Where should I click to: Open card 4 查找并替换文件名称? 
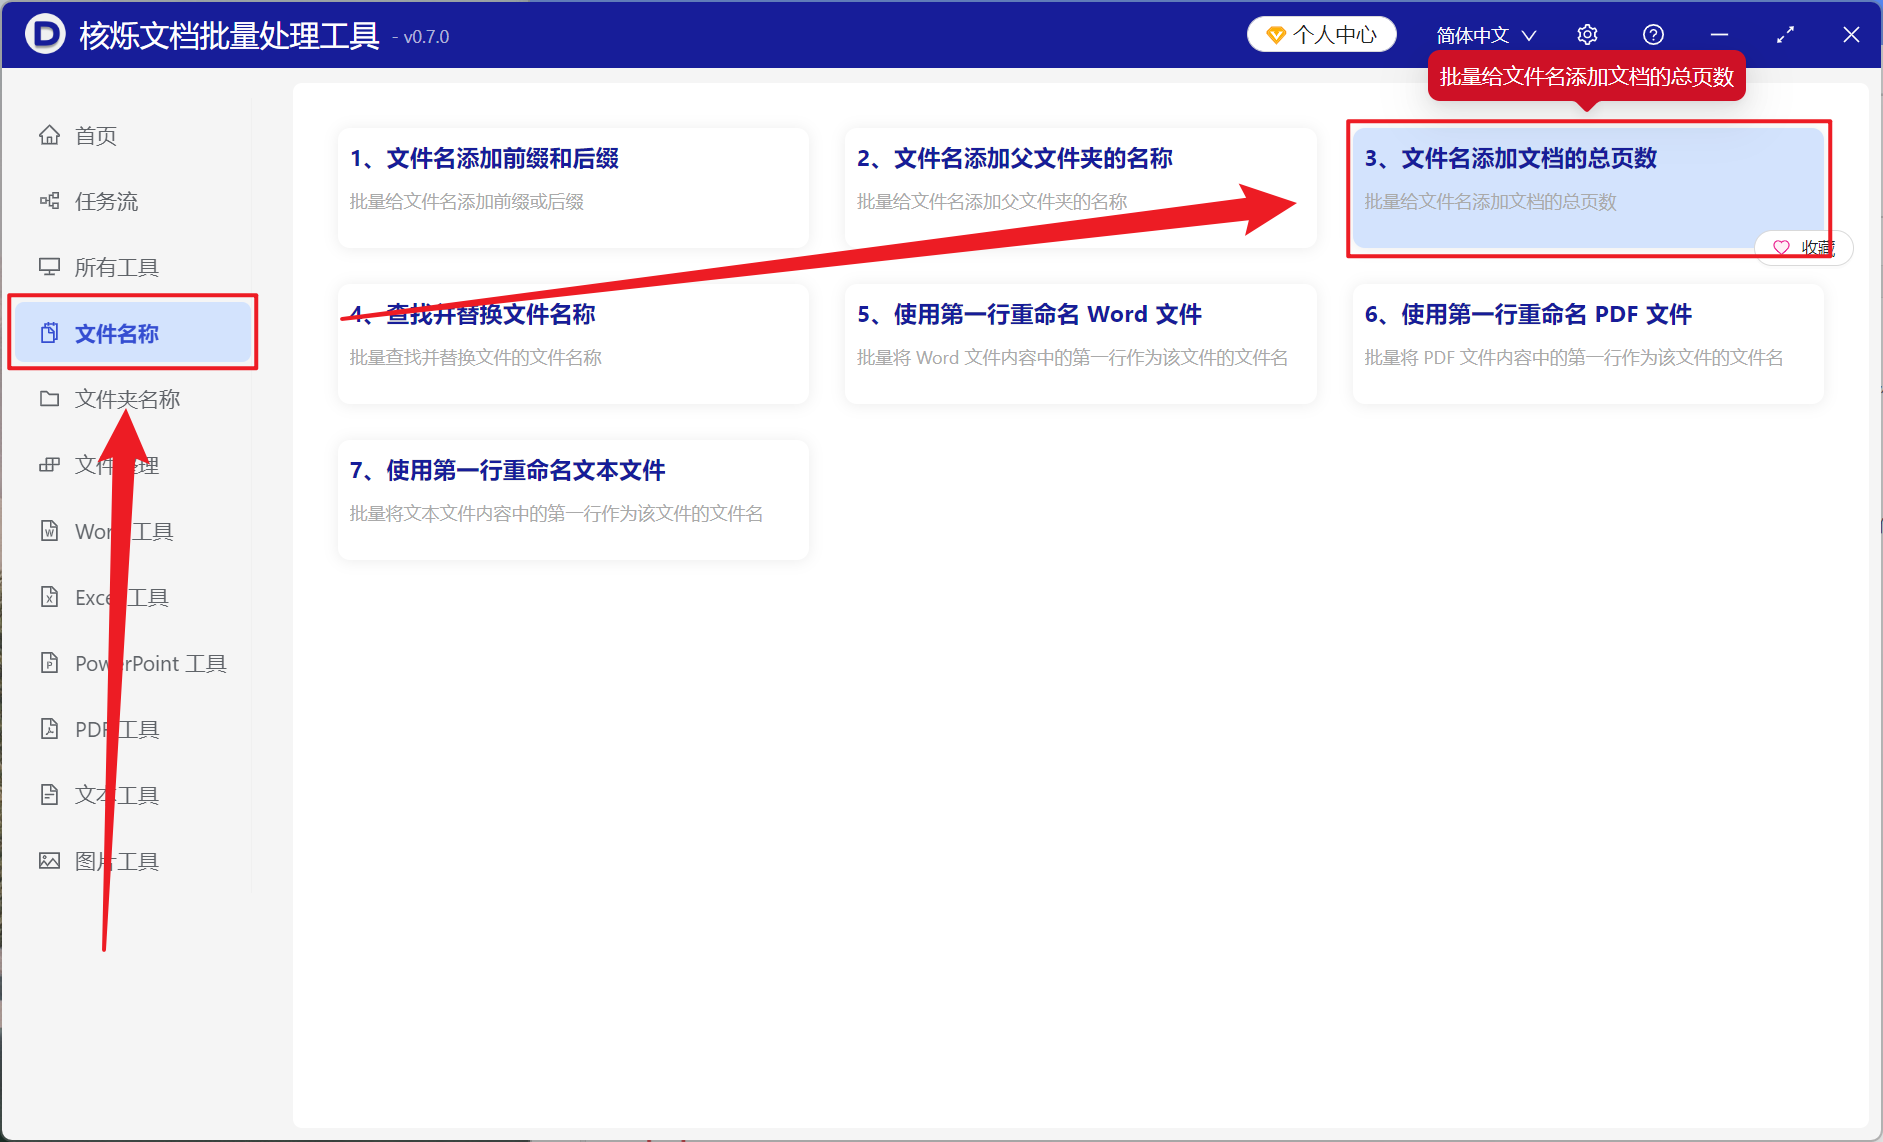tap(573, 343)
